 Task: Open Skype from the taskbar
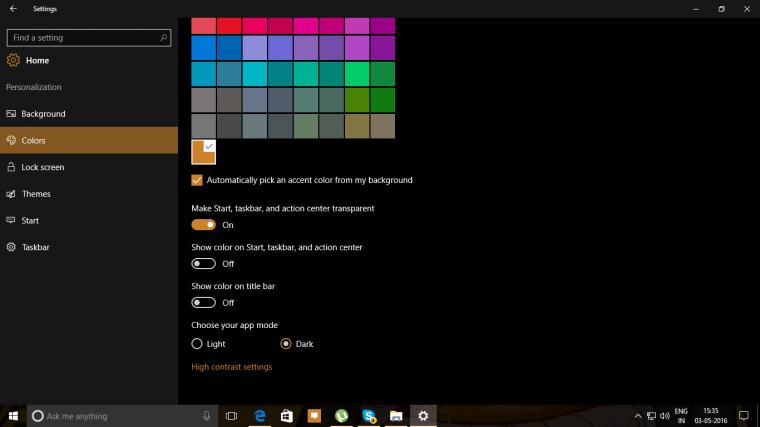coord(369,416)
